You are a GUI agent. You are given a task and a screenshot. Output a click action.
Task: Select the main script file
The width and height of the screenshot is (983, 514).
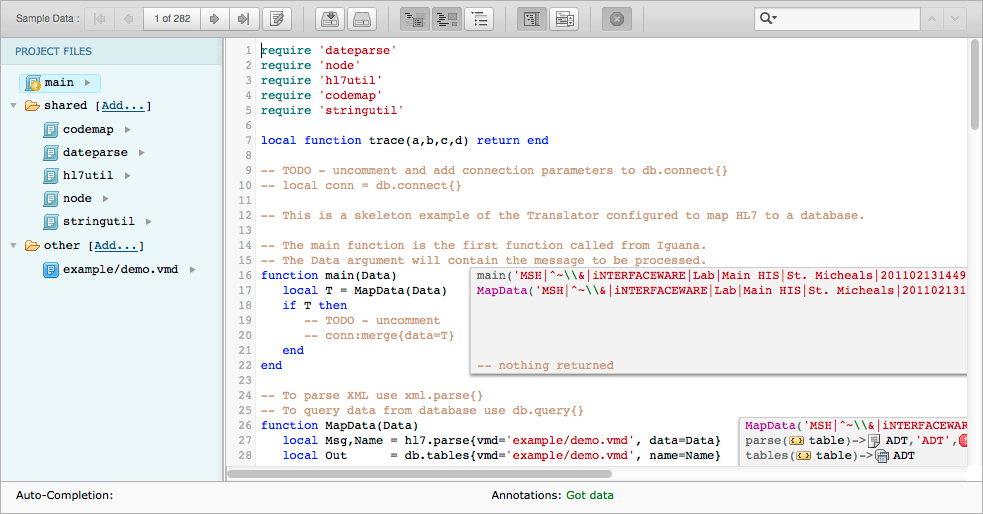click(x=59, y=83)
